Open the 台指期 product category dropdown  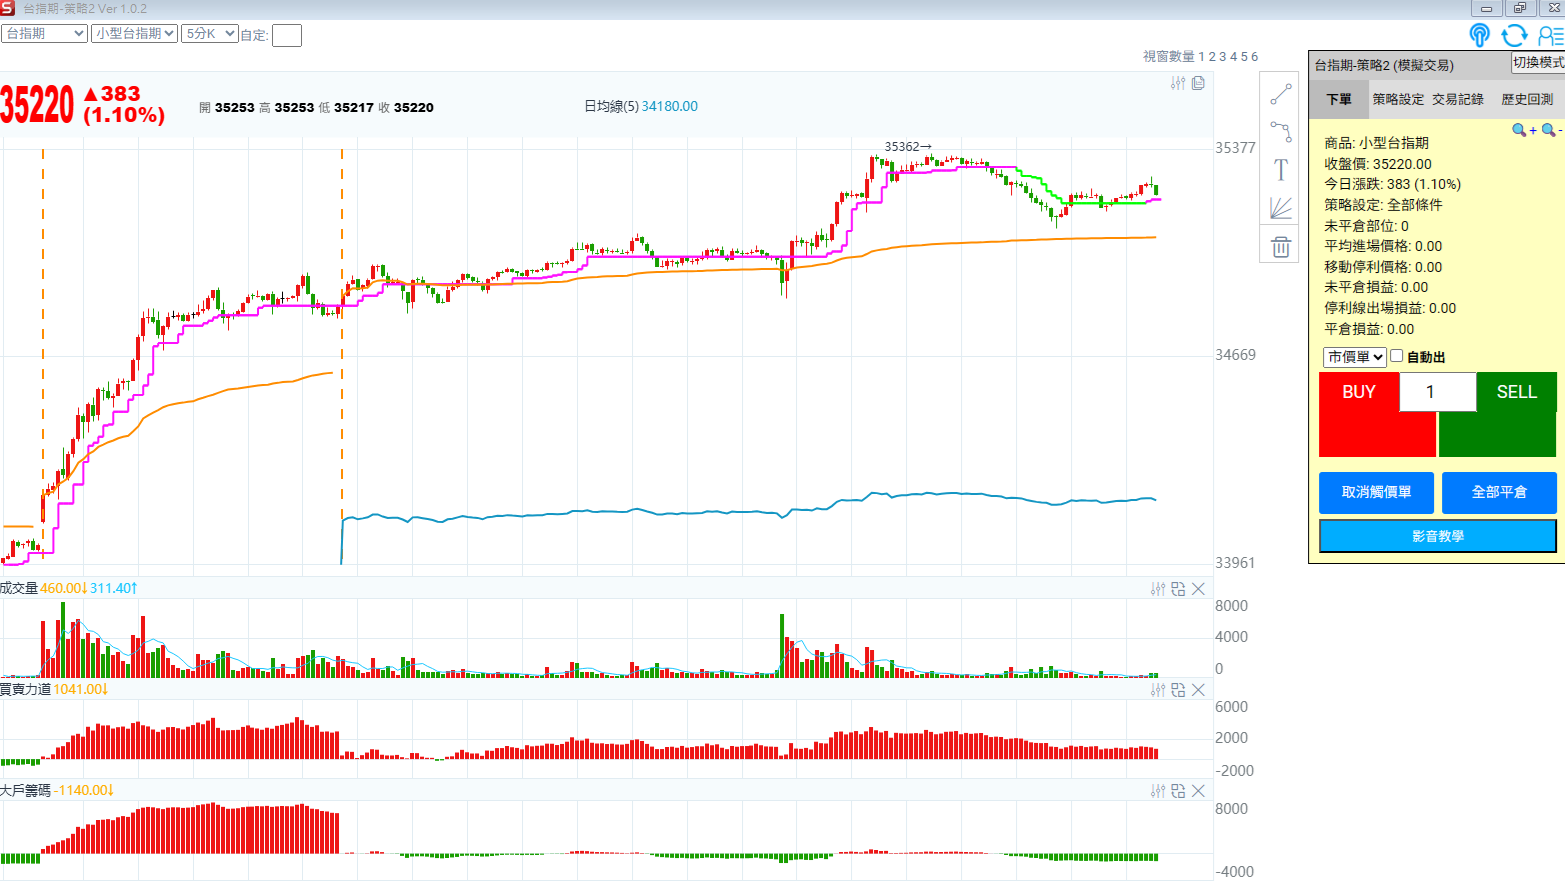coord(45,33)
